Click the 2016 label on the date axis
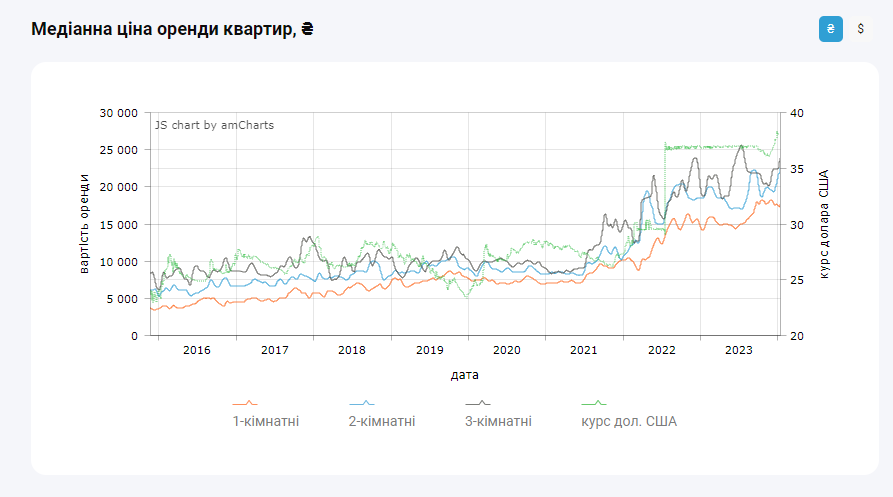Image resolution: width=893 pixels, height=497 pixels. pyautogui.click(x=197, y=350)
